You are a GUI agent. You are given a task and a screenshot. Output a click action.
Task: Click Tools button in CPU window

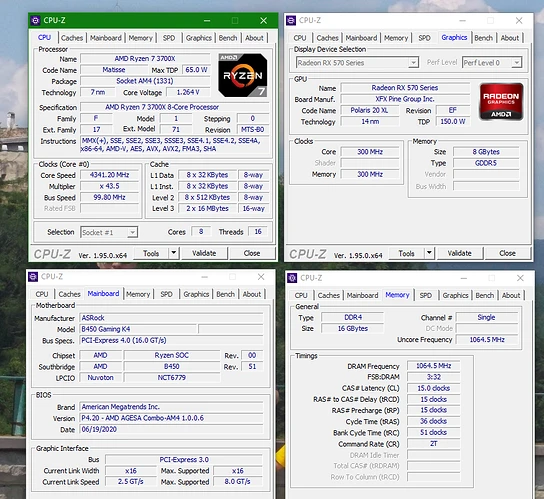point(151,253)
